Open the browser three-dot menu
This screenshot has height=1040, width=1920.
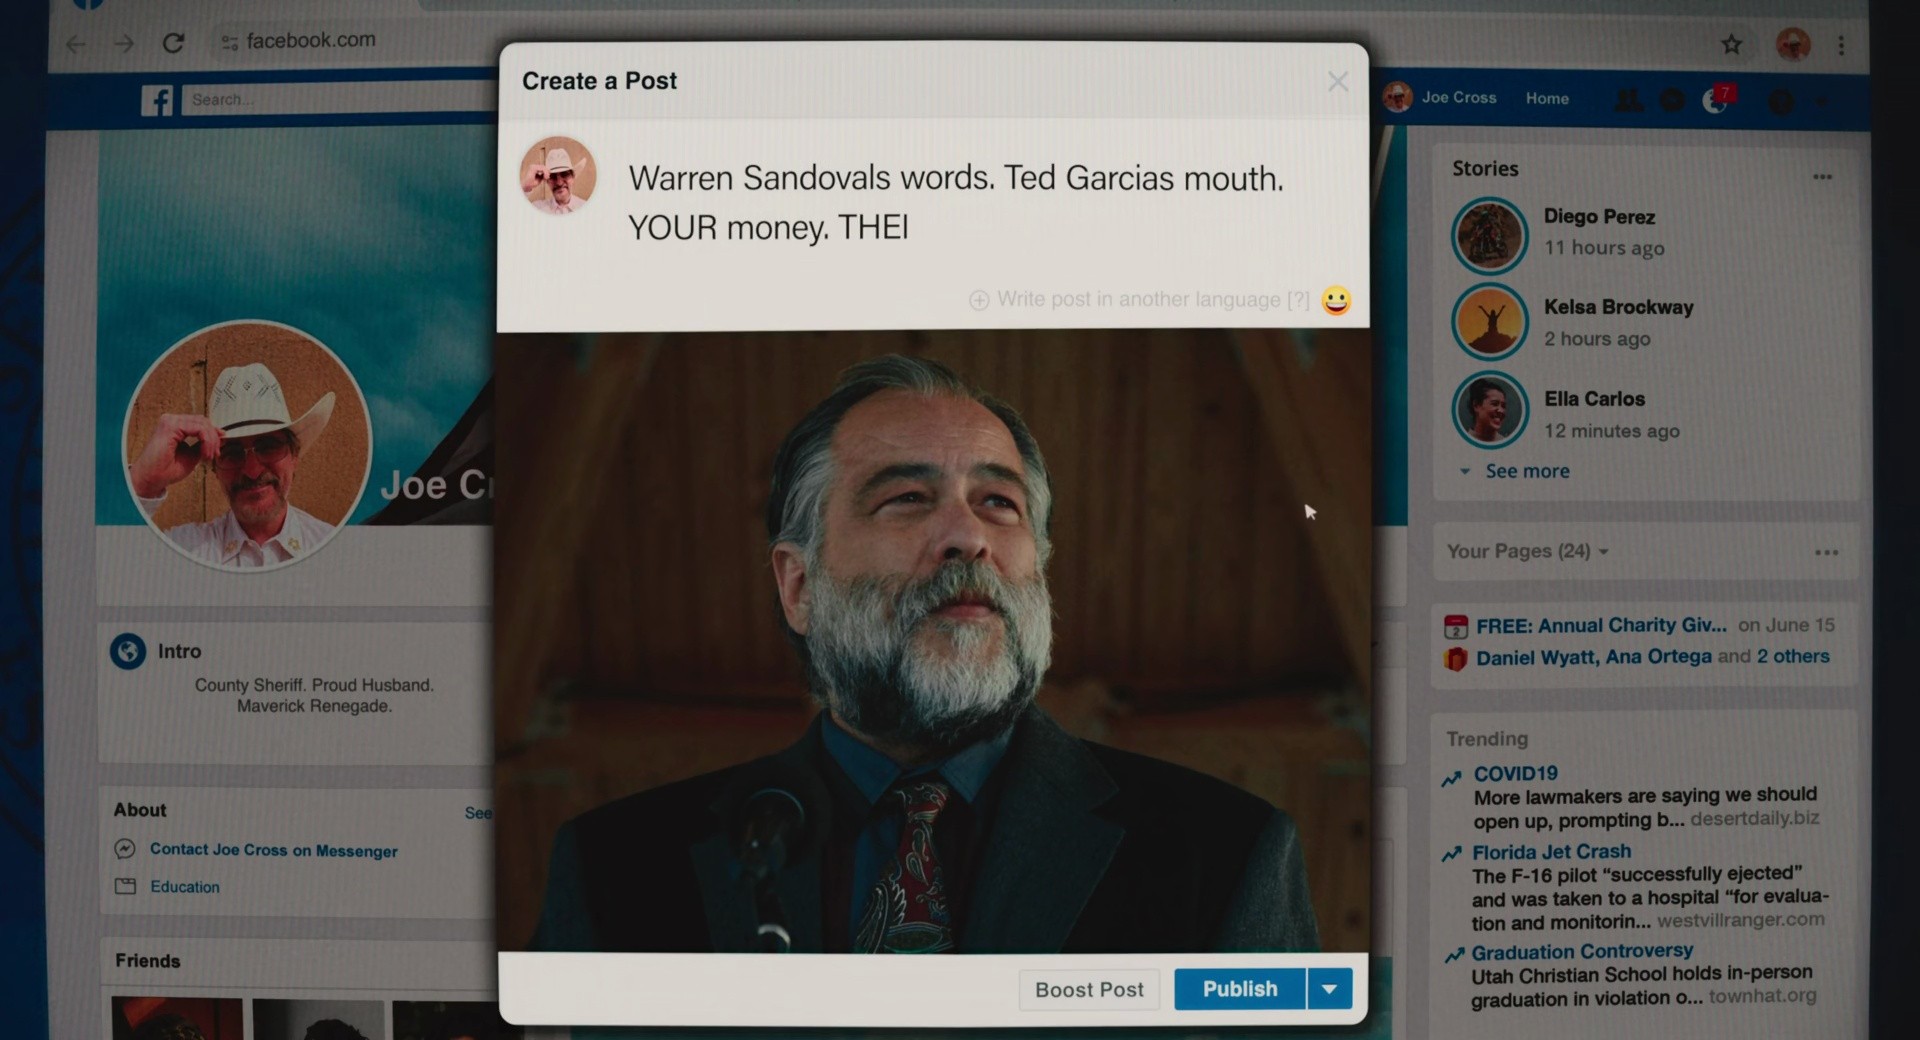click(x=1841, y=45)
